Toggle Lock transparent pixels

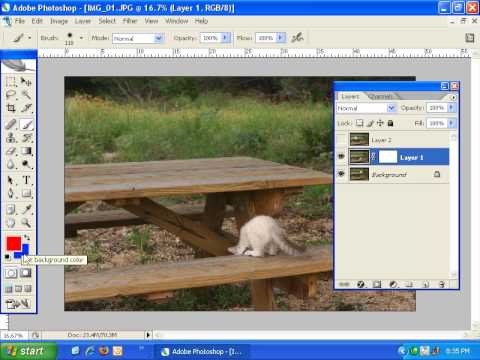tap(359, 123)
